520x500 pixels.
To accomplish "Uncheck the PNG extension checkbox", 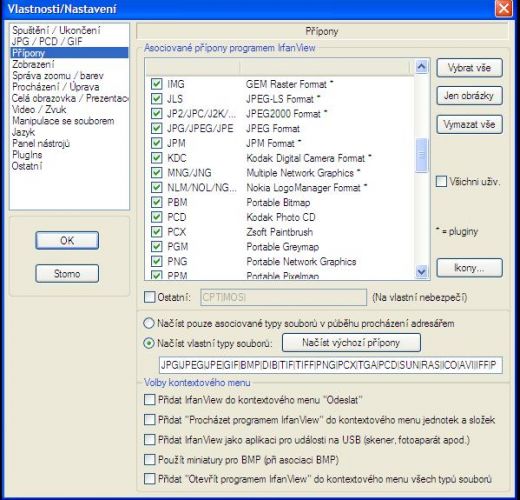I will [x=157, y=261].
